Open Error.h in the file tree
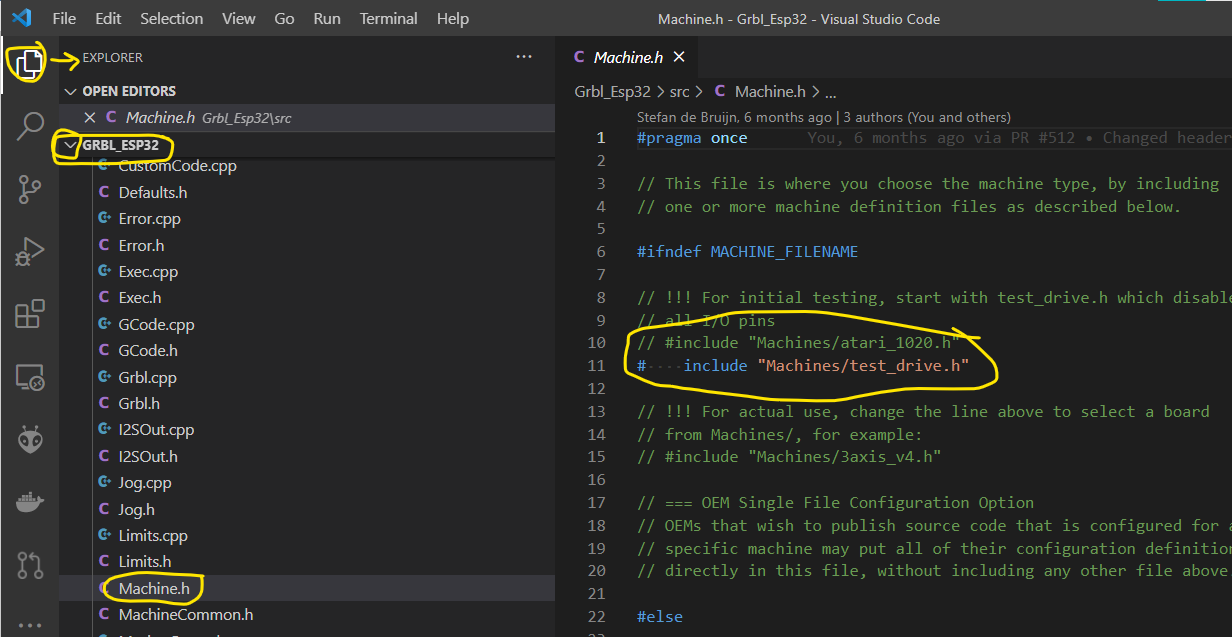Viewport: 1232px width, 637px height. coord(141,245)
